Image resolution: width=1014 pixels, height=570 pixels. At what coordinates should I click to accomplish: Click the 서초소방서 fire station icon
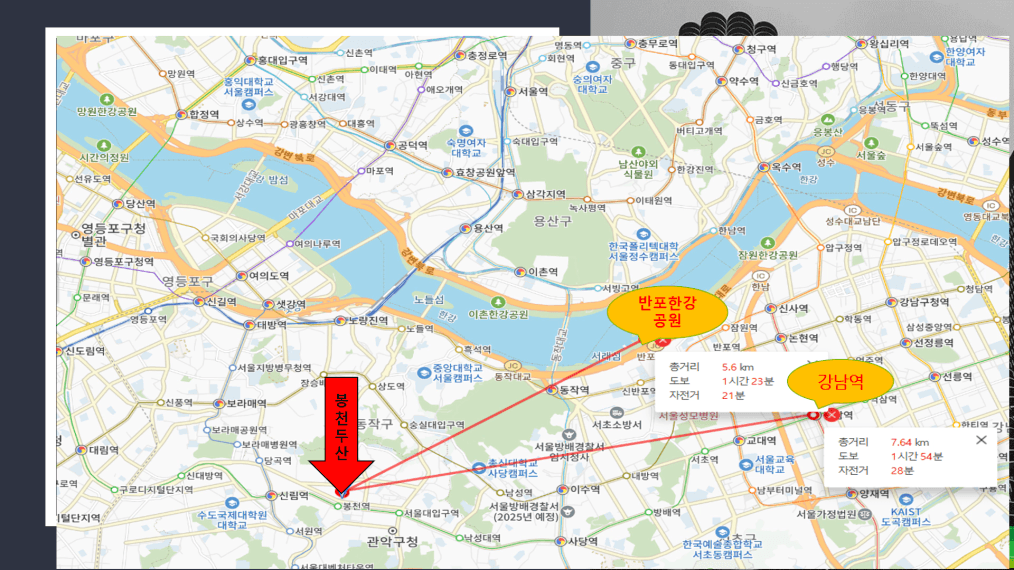tap(617, 412)
